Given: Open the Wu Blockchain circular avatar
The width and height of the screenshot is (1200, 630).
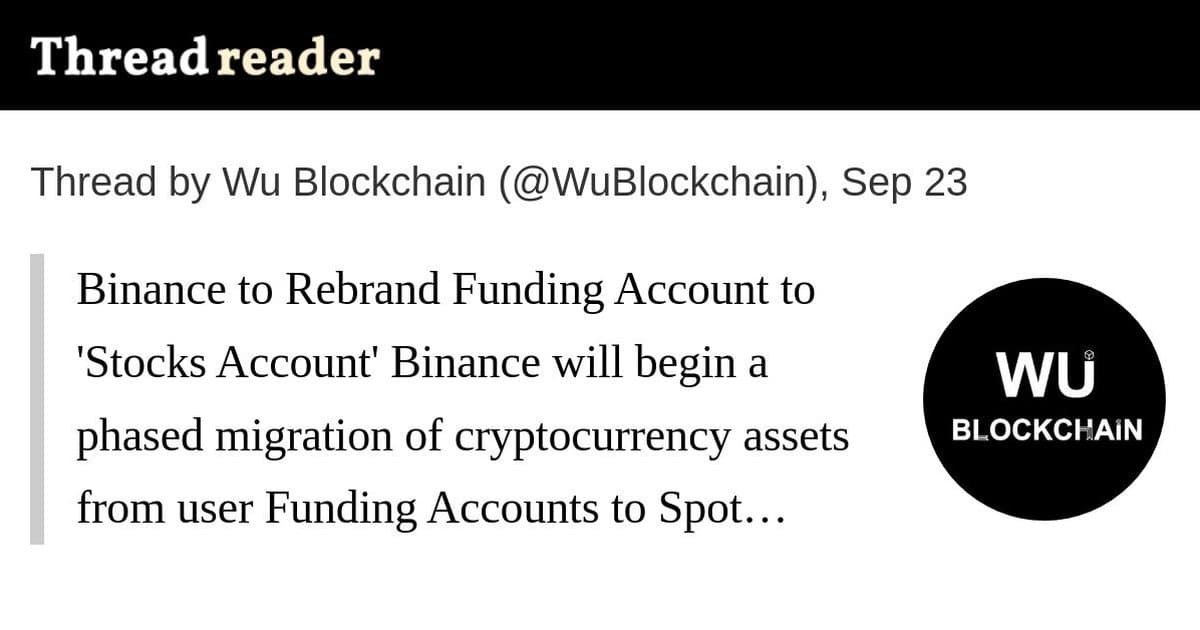Looking at the screenshot, I should click(x=1044, y=399).
